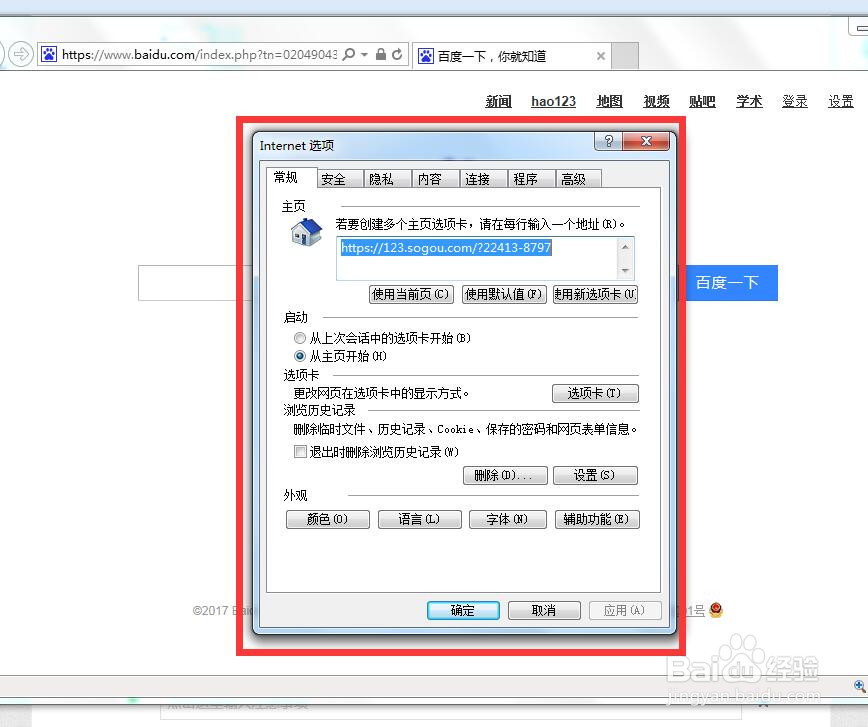
Task: Click the refresh icon in address bar
Action: point(397,54)
